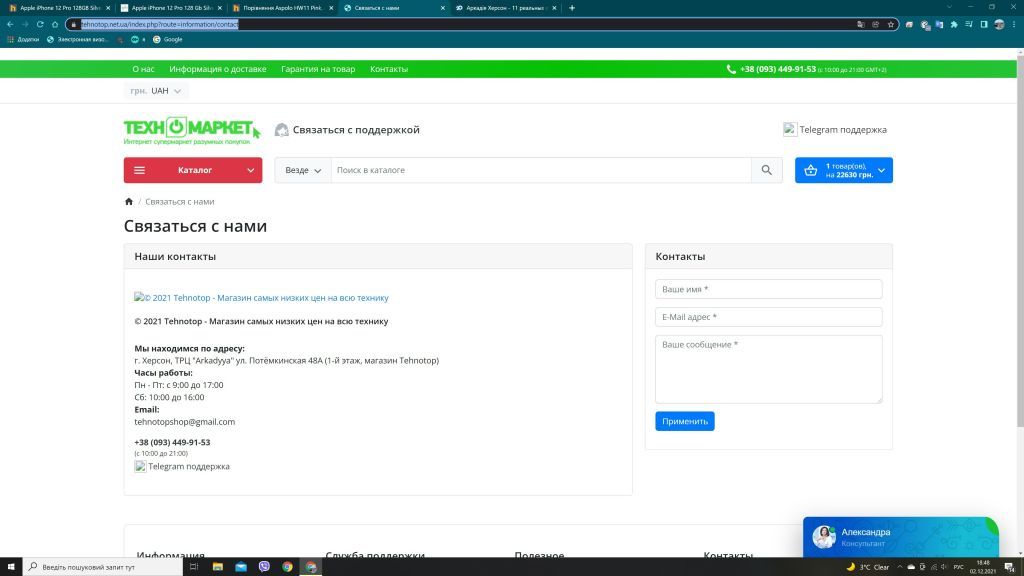
Task: Click the shopping cart basket icon
Action: [811, 170]
